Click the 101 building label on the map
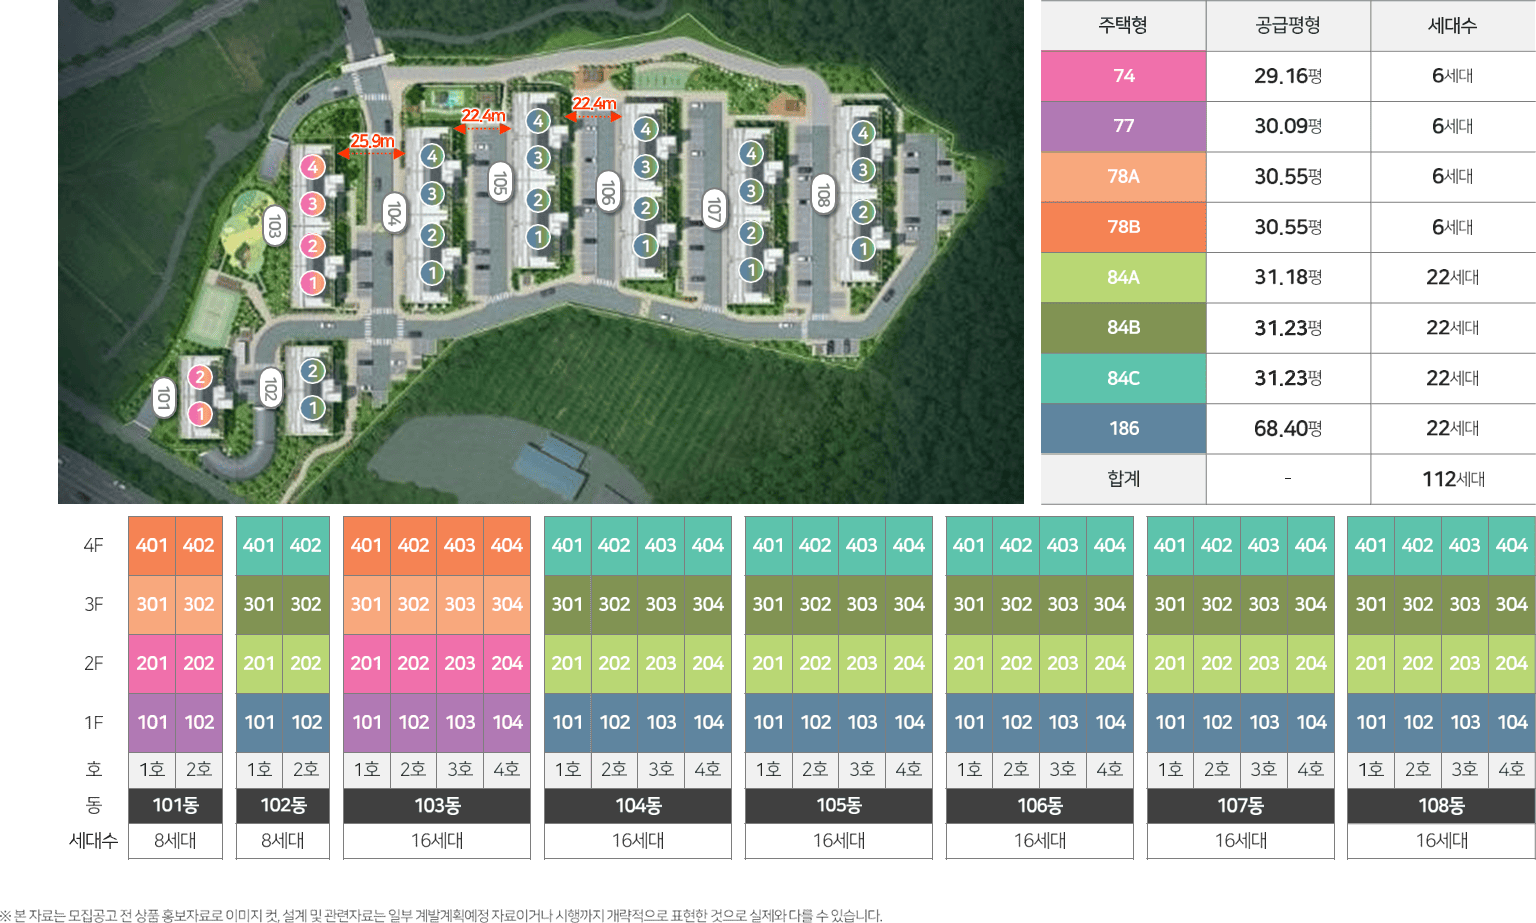 pyautogui.click(x=163, y=397)
